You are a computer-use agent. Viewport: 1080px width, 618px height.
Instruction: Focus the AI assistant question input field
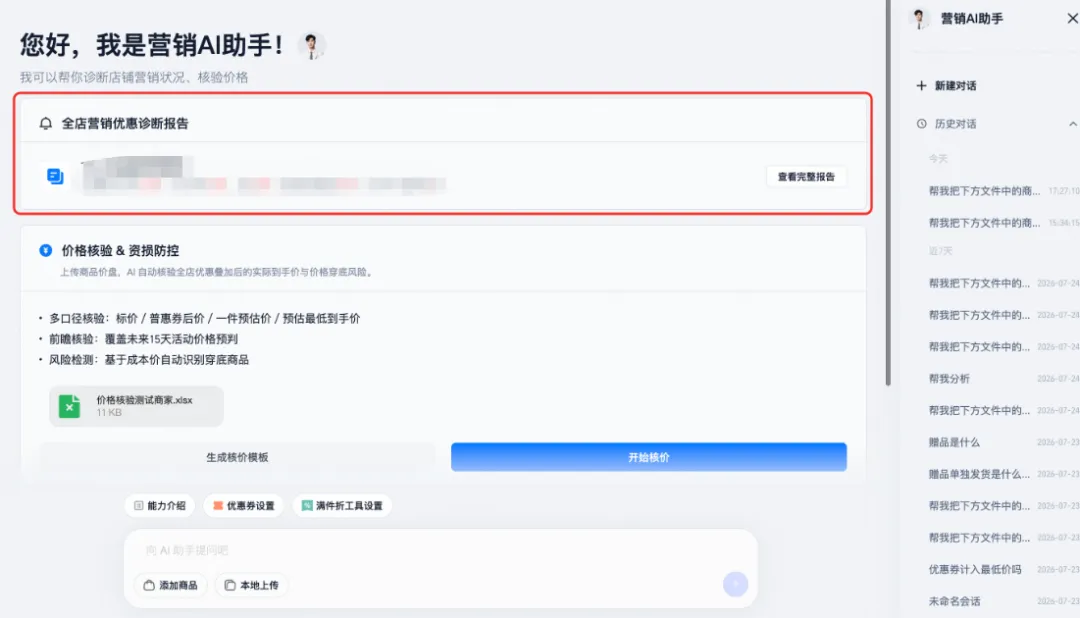pos(440,550)
